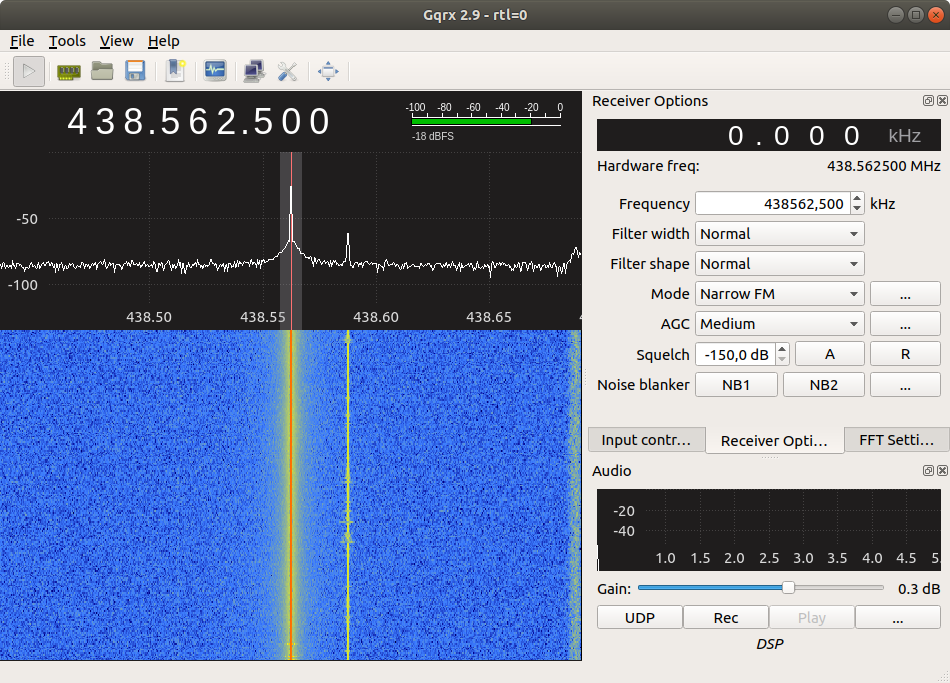Click the 438.50 frequency axis label
Image resolution: width=950 pixels, height=683 pixels.
[x=148, y=317]
